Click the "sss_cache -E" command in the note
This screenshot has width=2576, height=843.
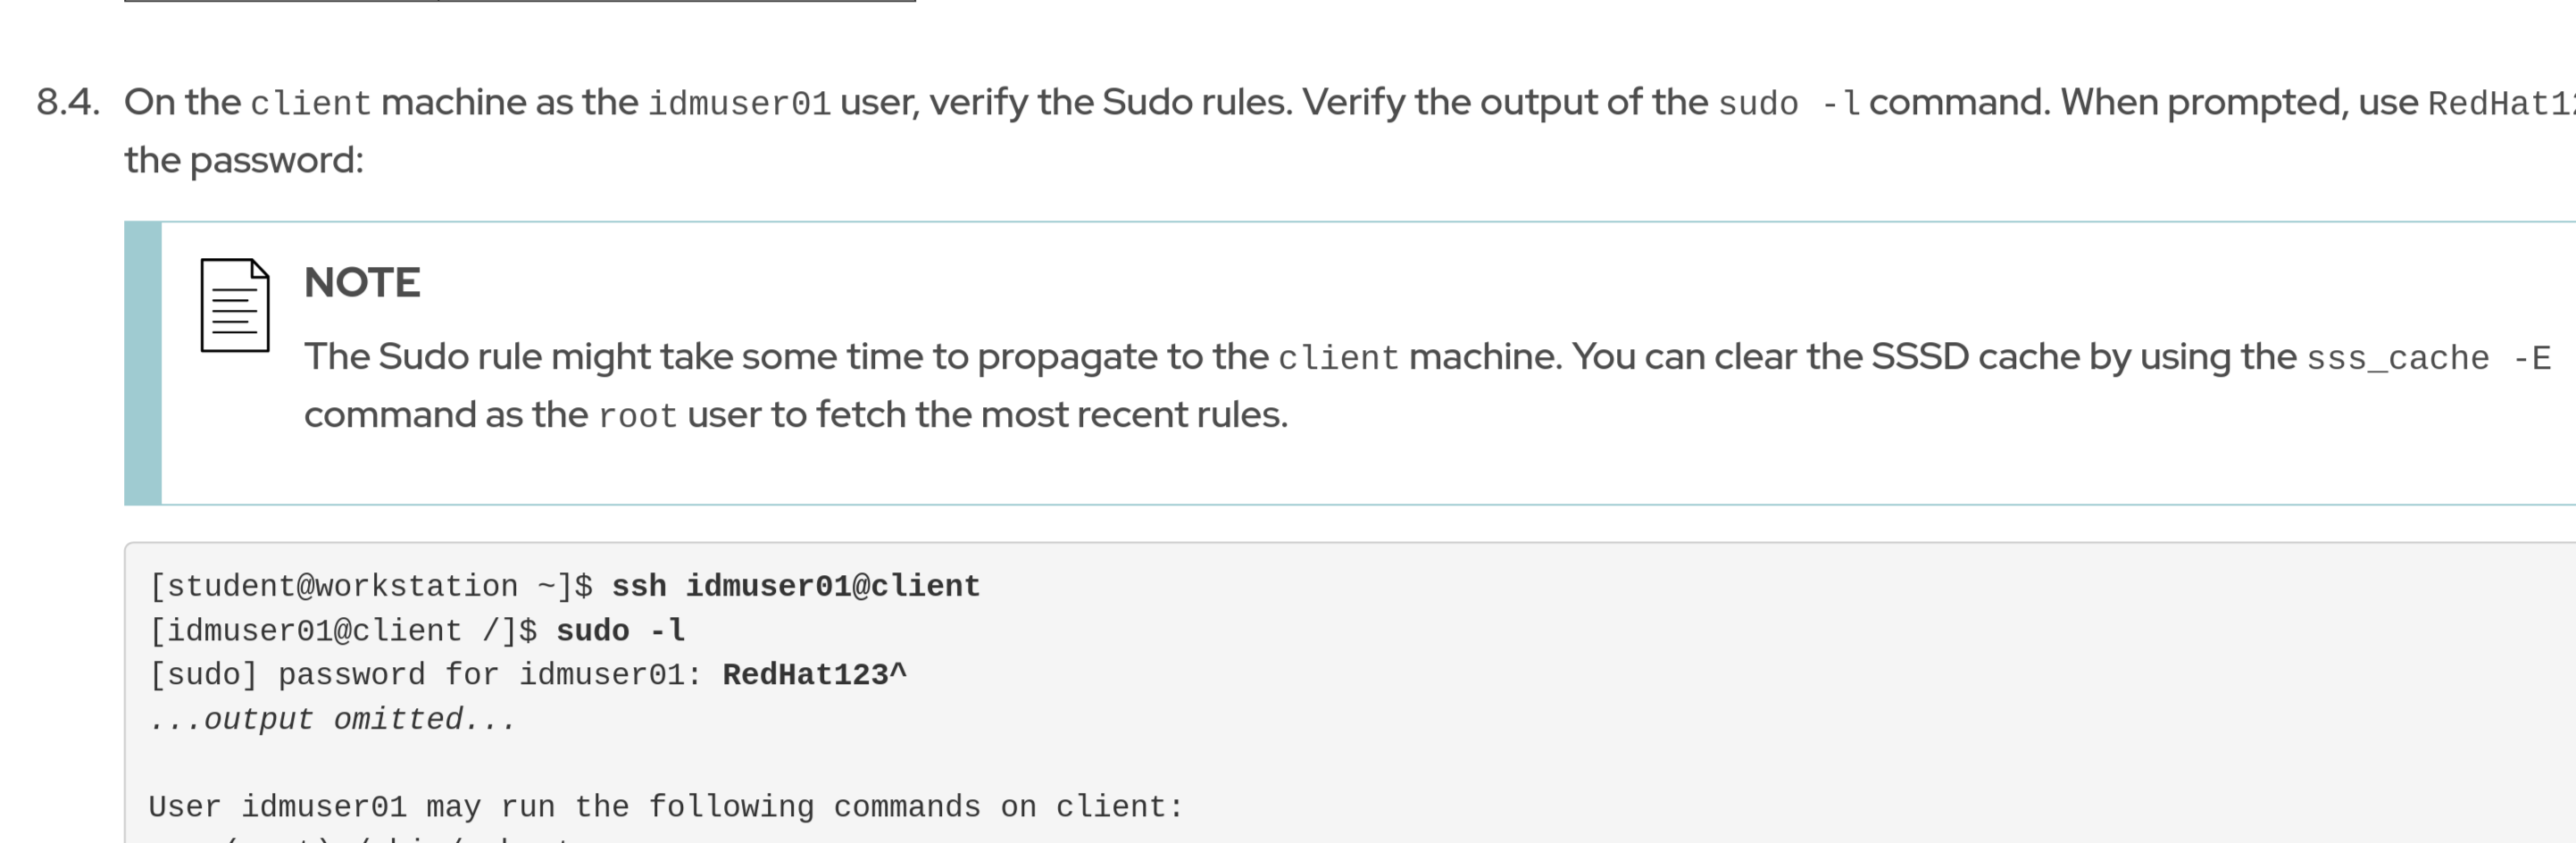tap(2428, 358)
